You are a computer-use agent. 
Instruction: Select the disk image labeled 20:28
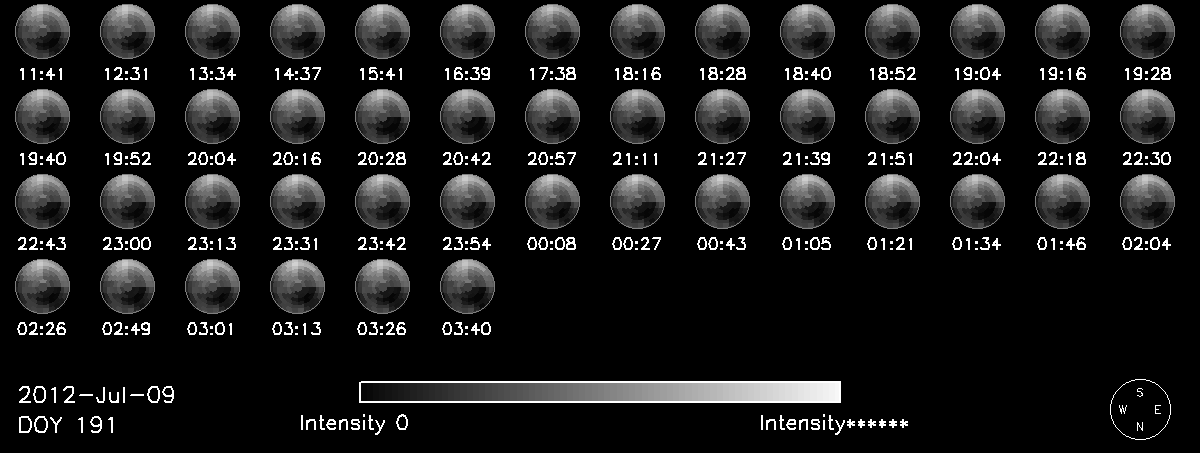(382, 115)
